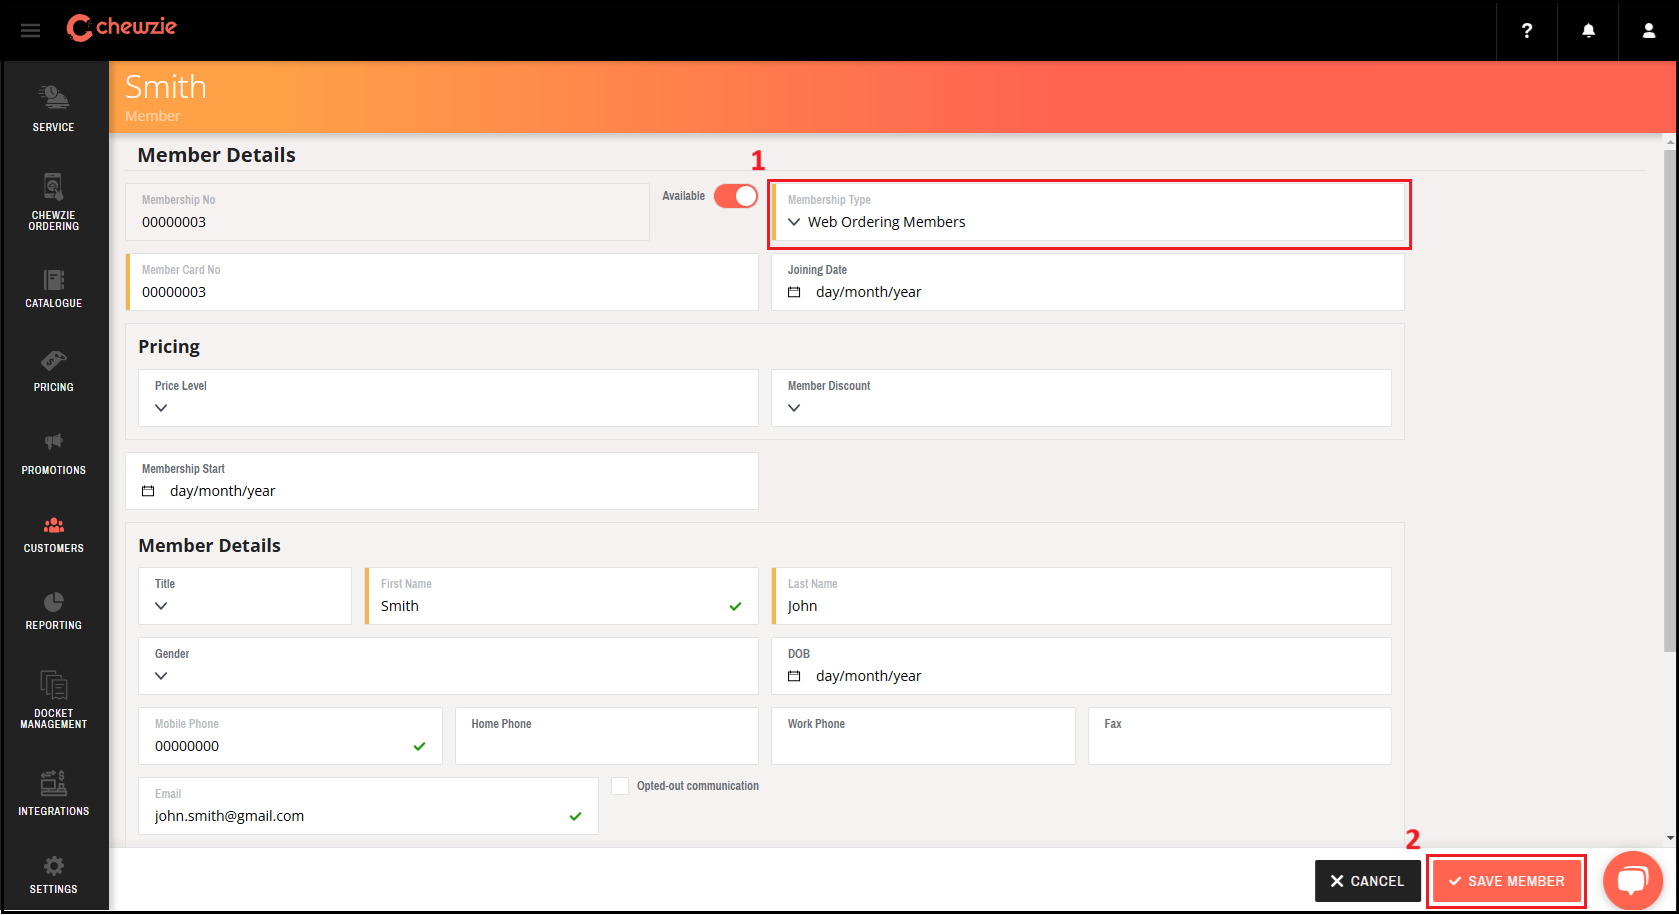Viewport: 1679px width, 915px height.
Task: Click Membership Start calendar icon
Action: [148, 491]
